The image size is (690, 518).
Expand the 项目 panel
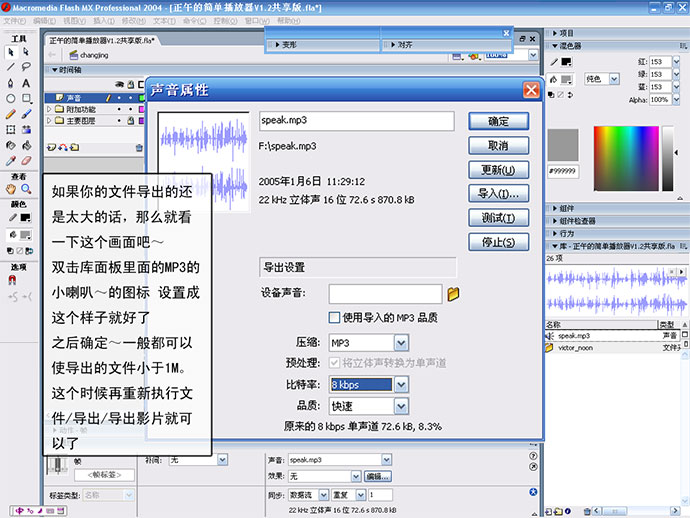coord(554,33)
